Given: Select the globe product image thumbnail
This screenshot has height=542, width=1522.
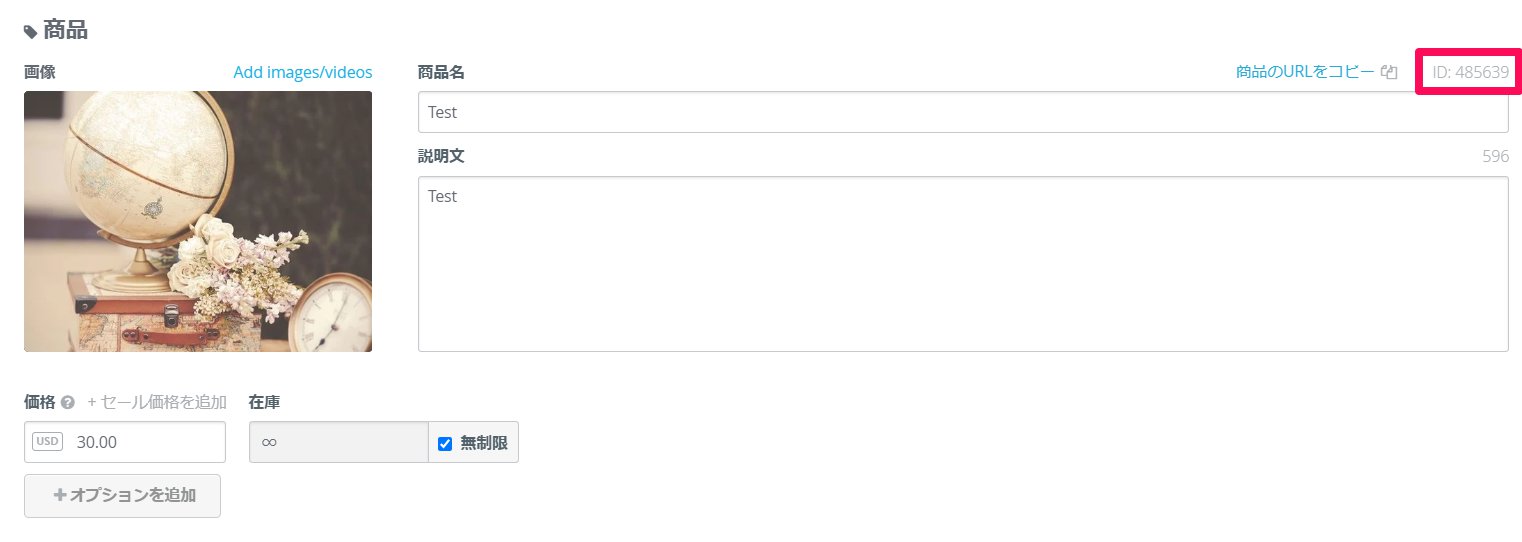Looking at the screenshot, I should pos(198,221).
